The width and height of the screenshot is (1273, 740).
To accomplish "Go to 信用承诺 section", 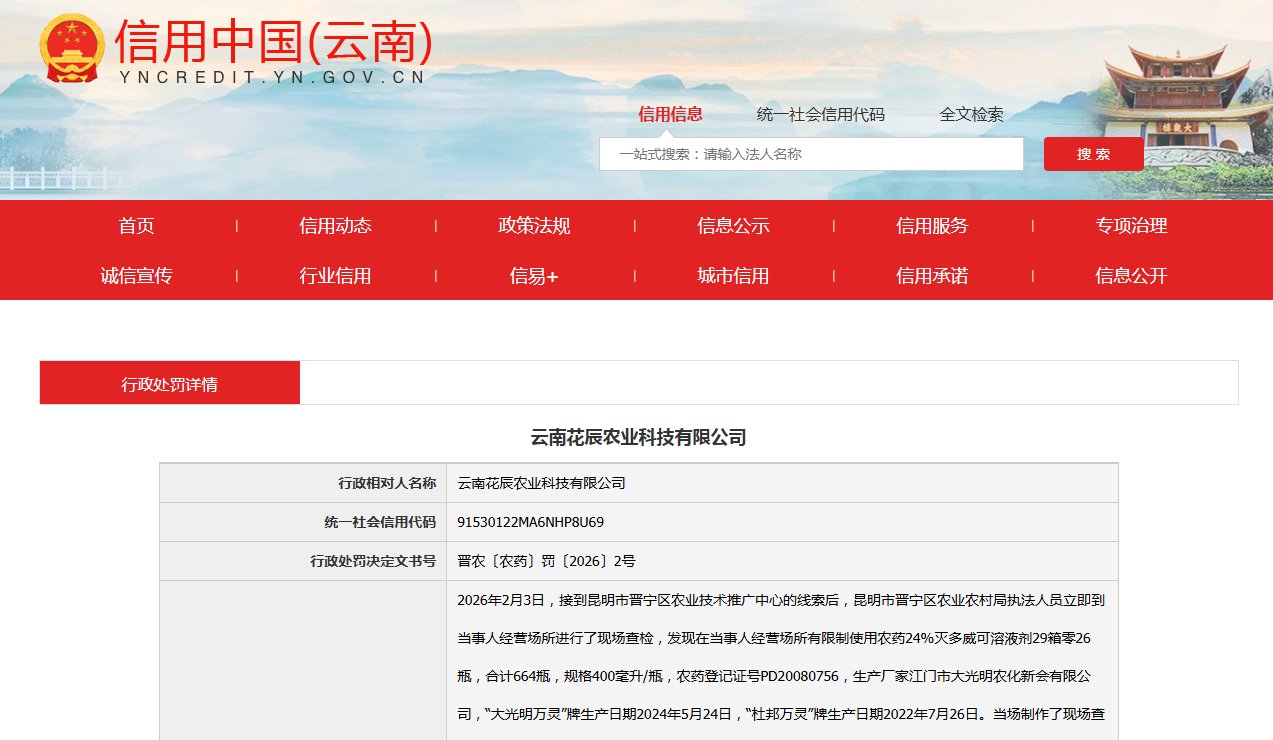I will point(932,276).
